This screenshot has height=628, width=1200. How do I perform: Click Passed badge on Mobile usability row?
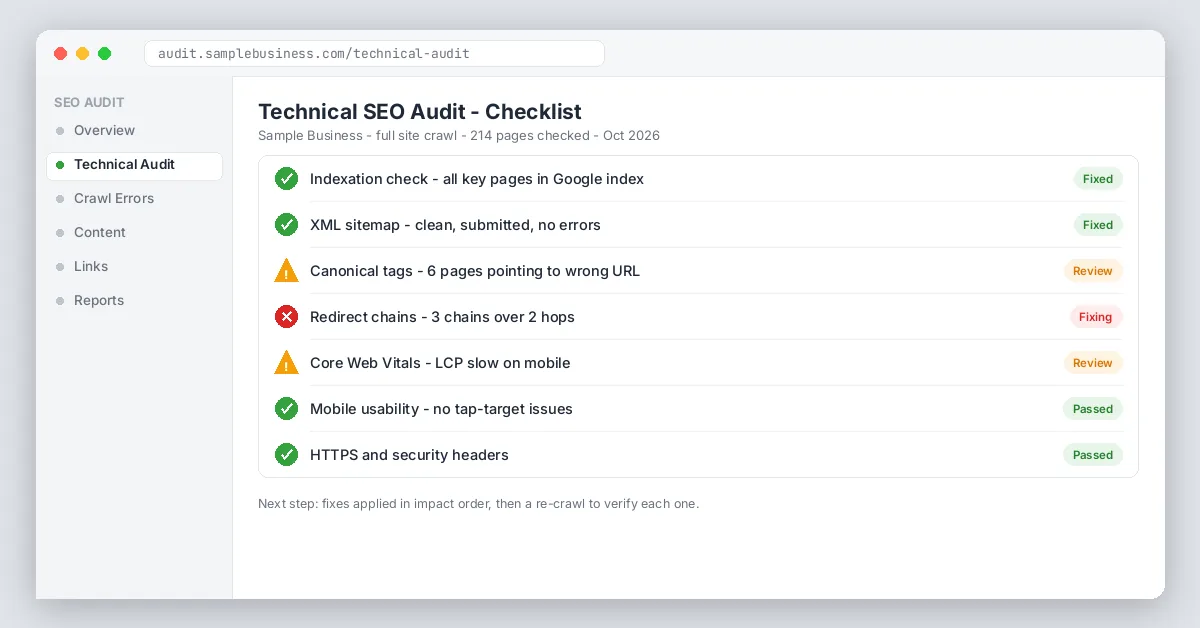1093,409
